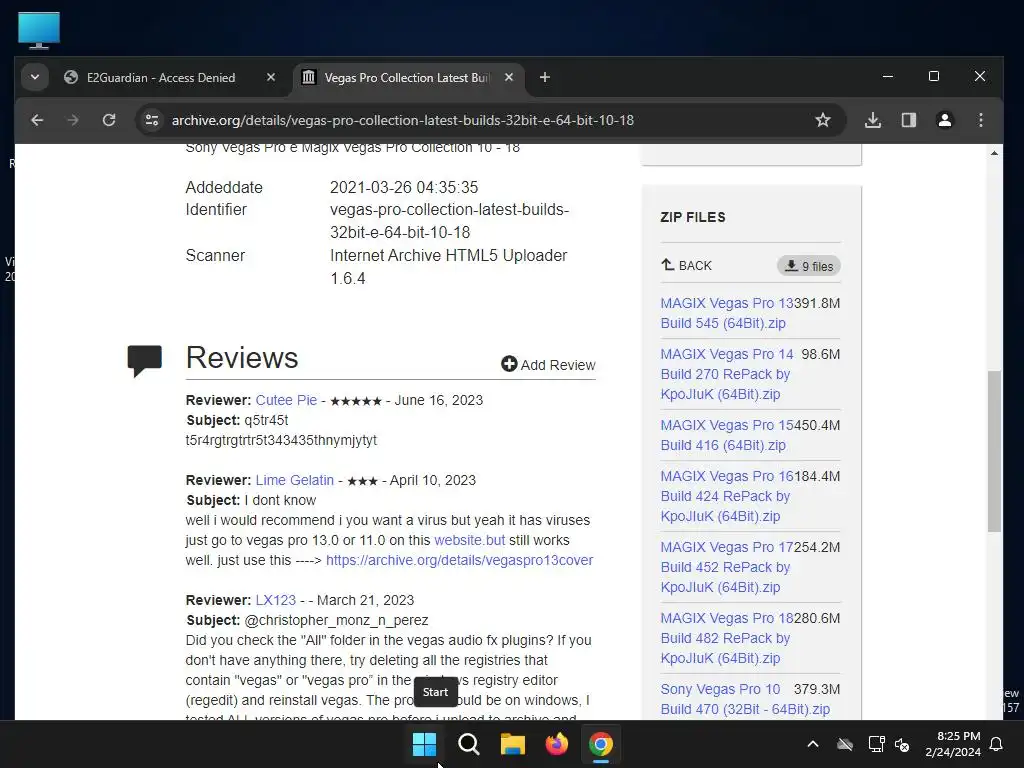The height and width of the screenshot is (768, 1024).
Task: Download MAGIX Vegas Pro 18 Build 482 zip
Action: [x=726, y=638]
